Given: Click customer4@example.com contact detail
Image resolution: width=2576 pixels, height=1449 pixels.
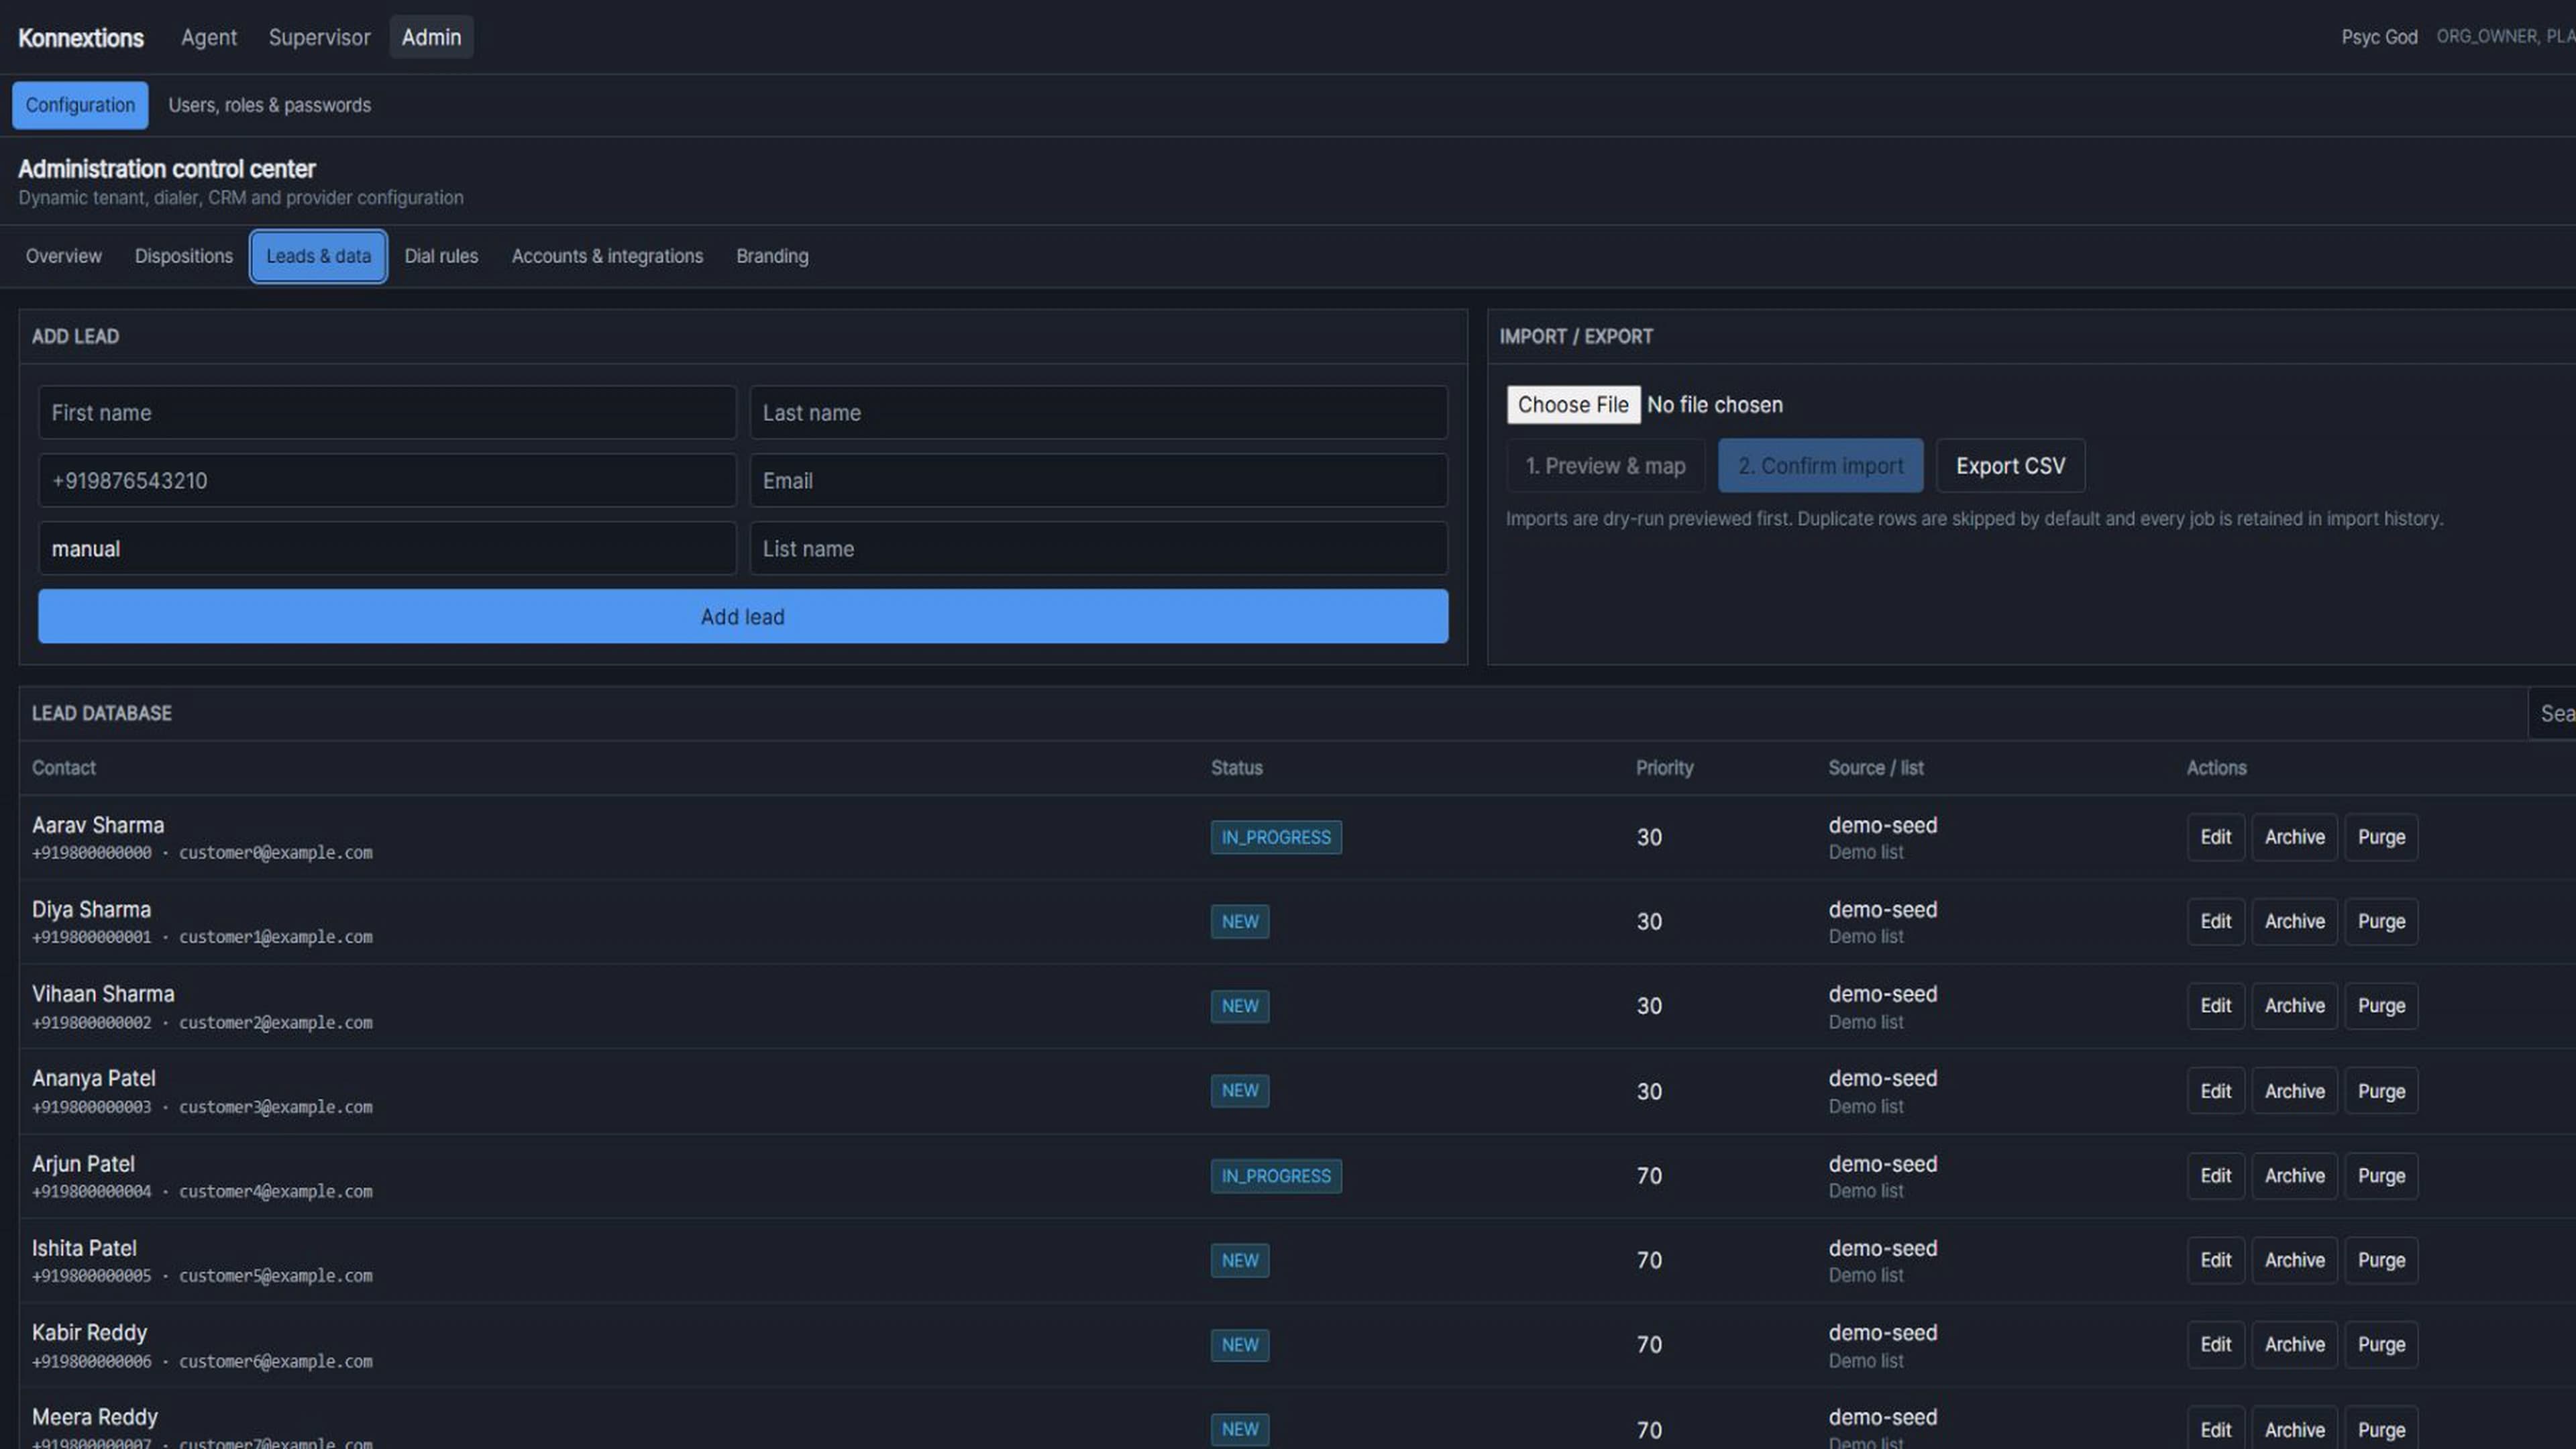Looking at the screenshot, I should pyautogui.click(x=276, y=1192).
